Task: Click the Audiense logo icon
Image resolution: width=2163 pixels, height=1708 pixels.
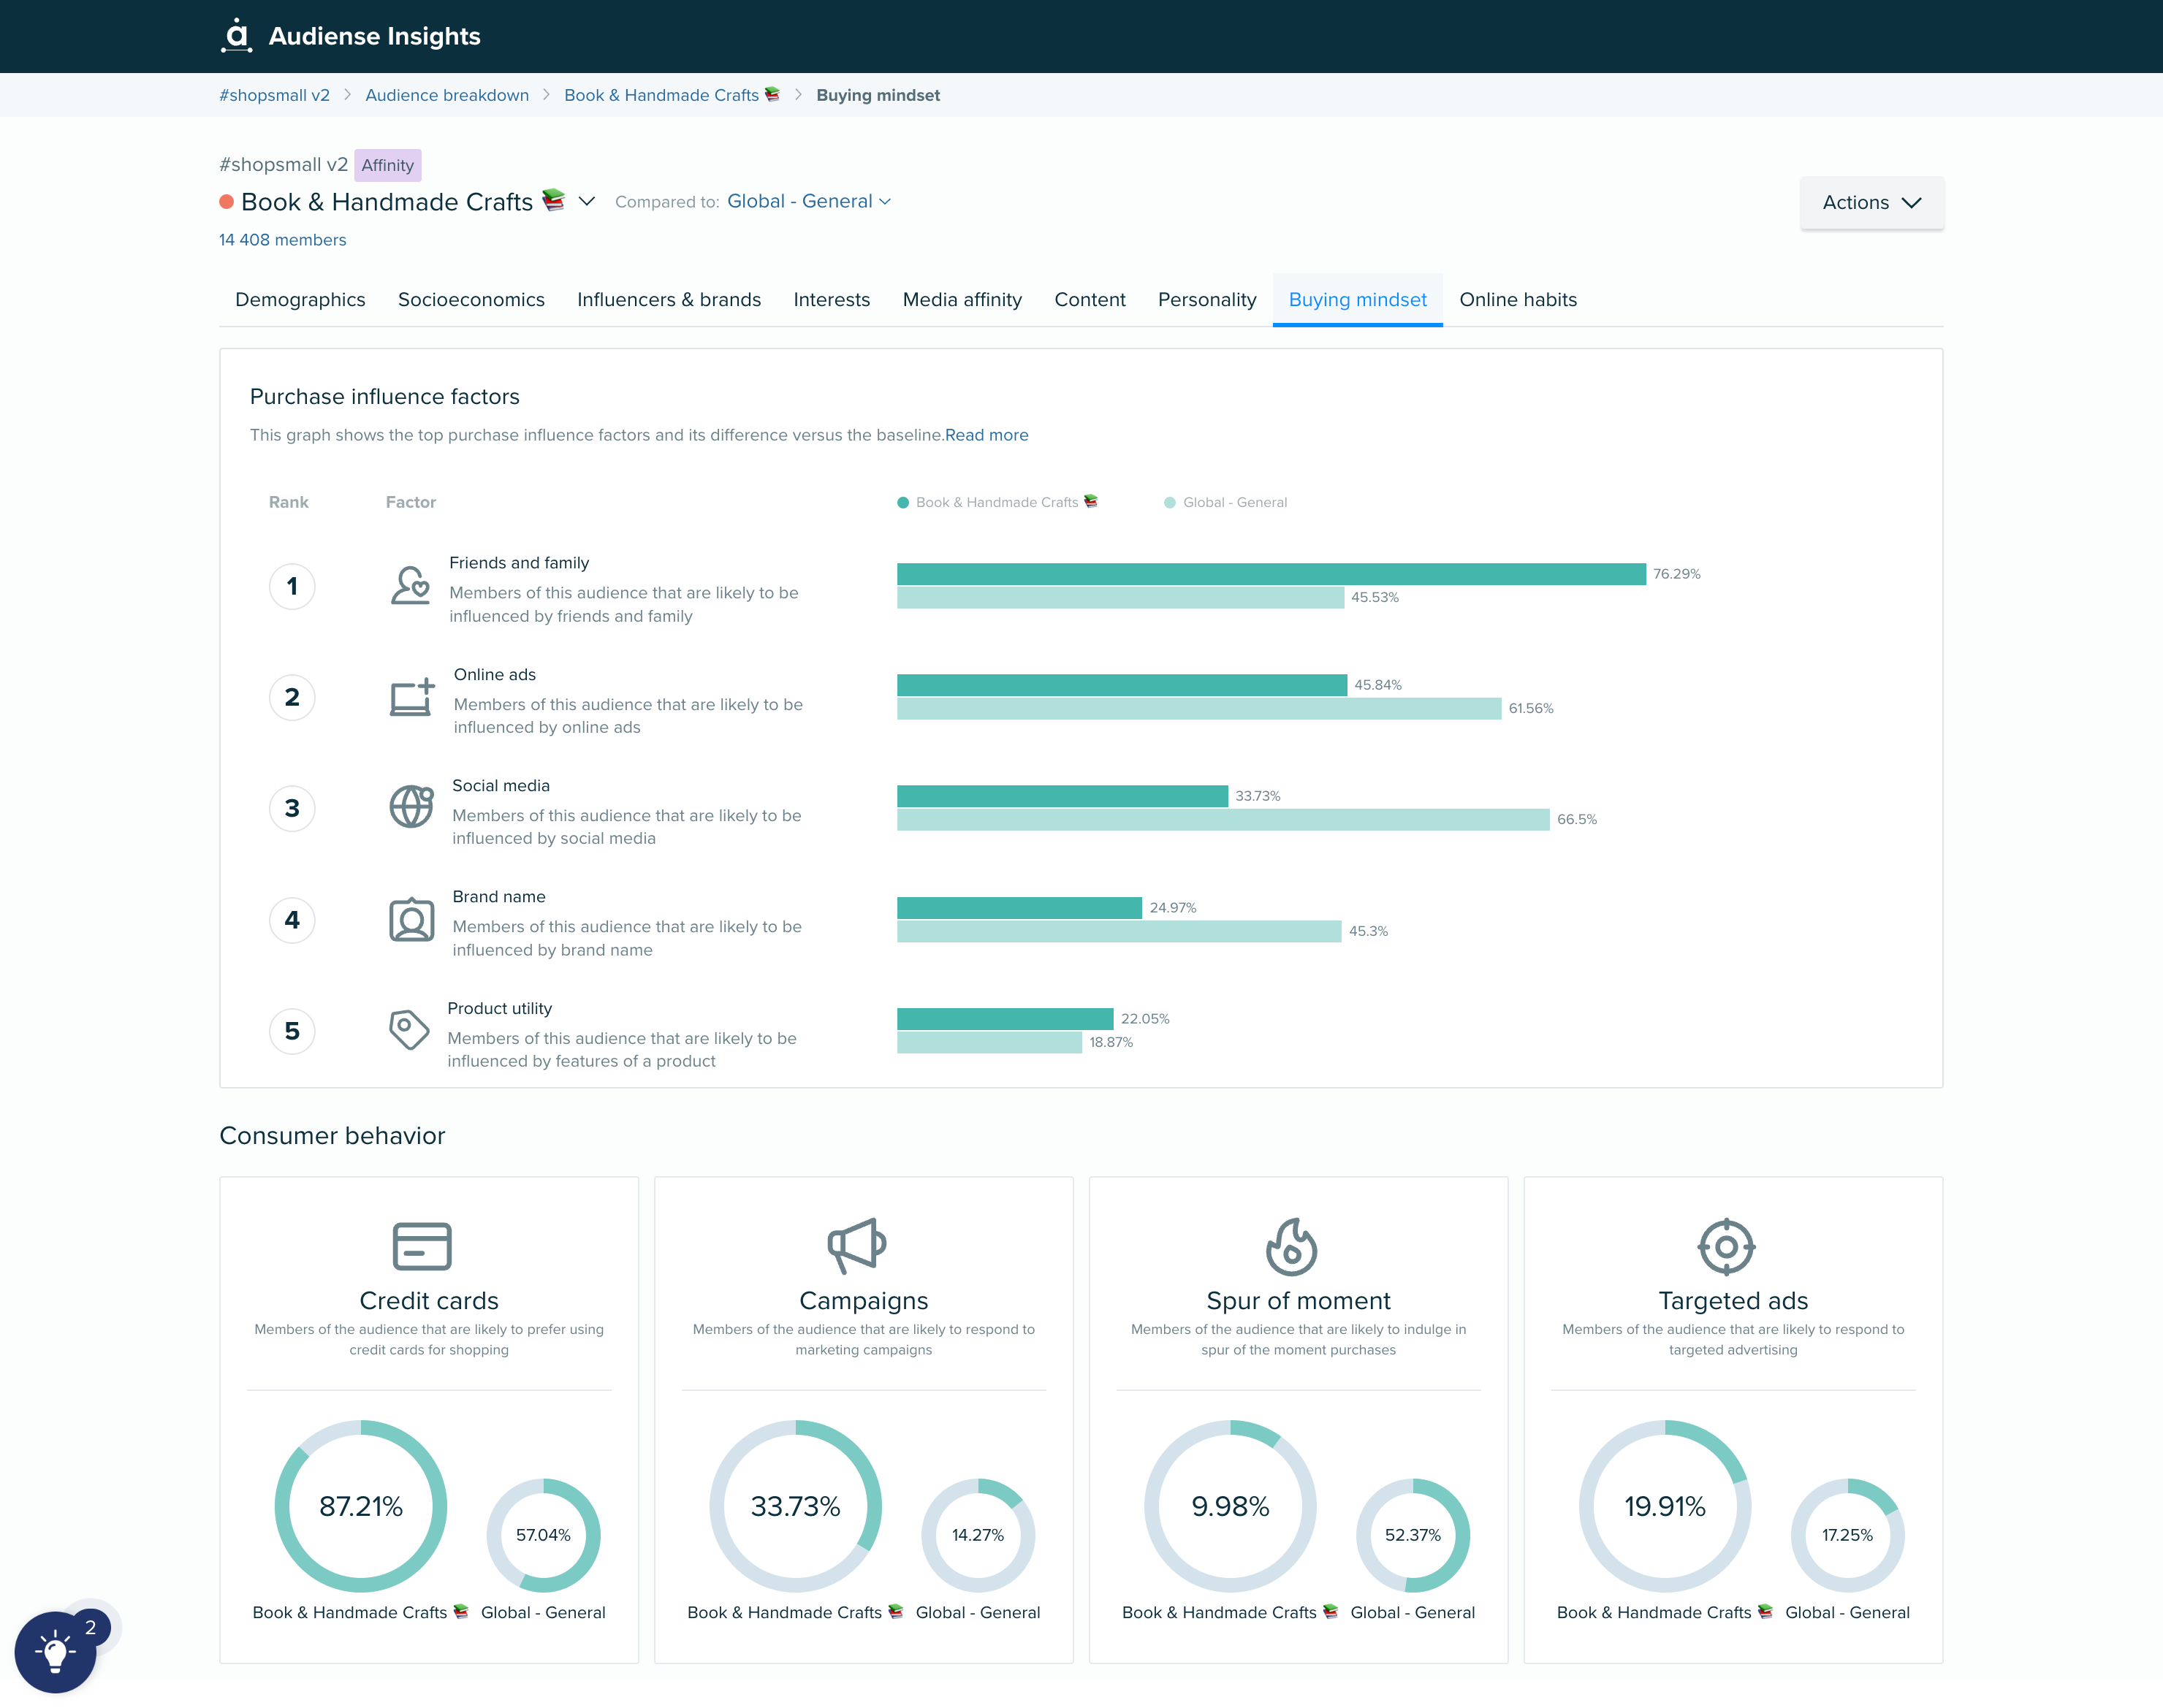Action: coord(236,35)
